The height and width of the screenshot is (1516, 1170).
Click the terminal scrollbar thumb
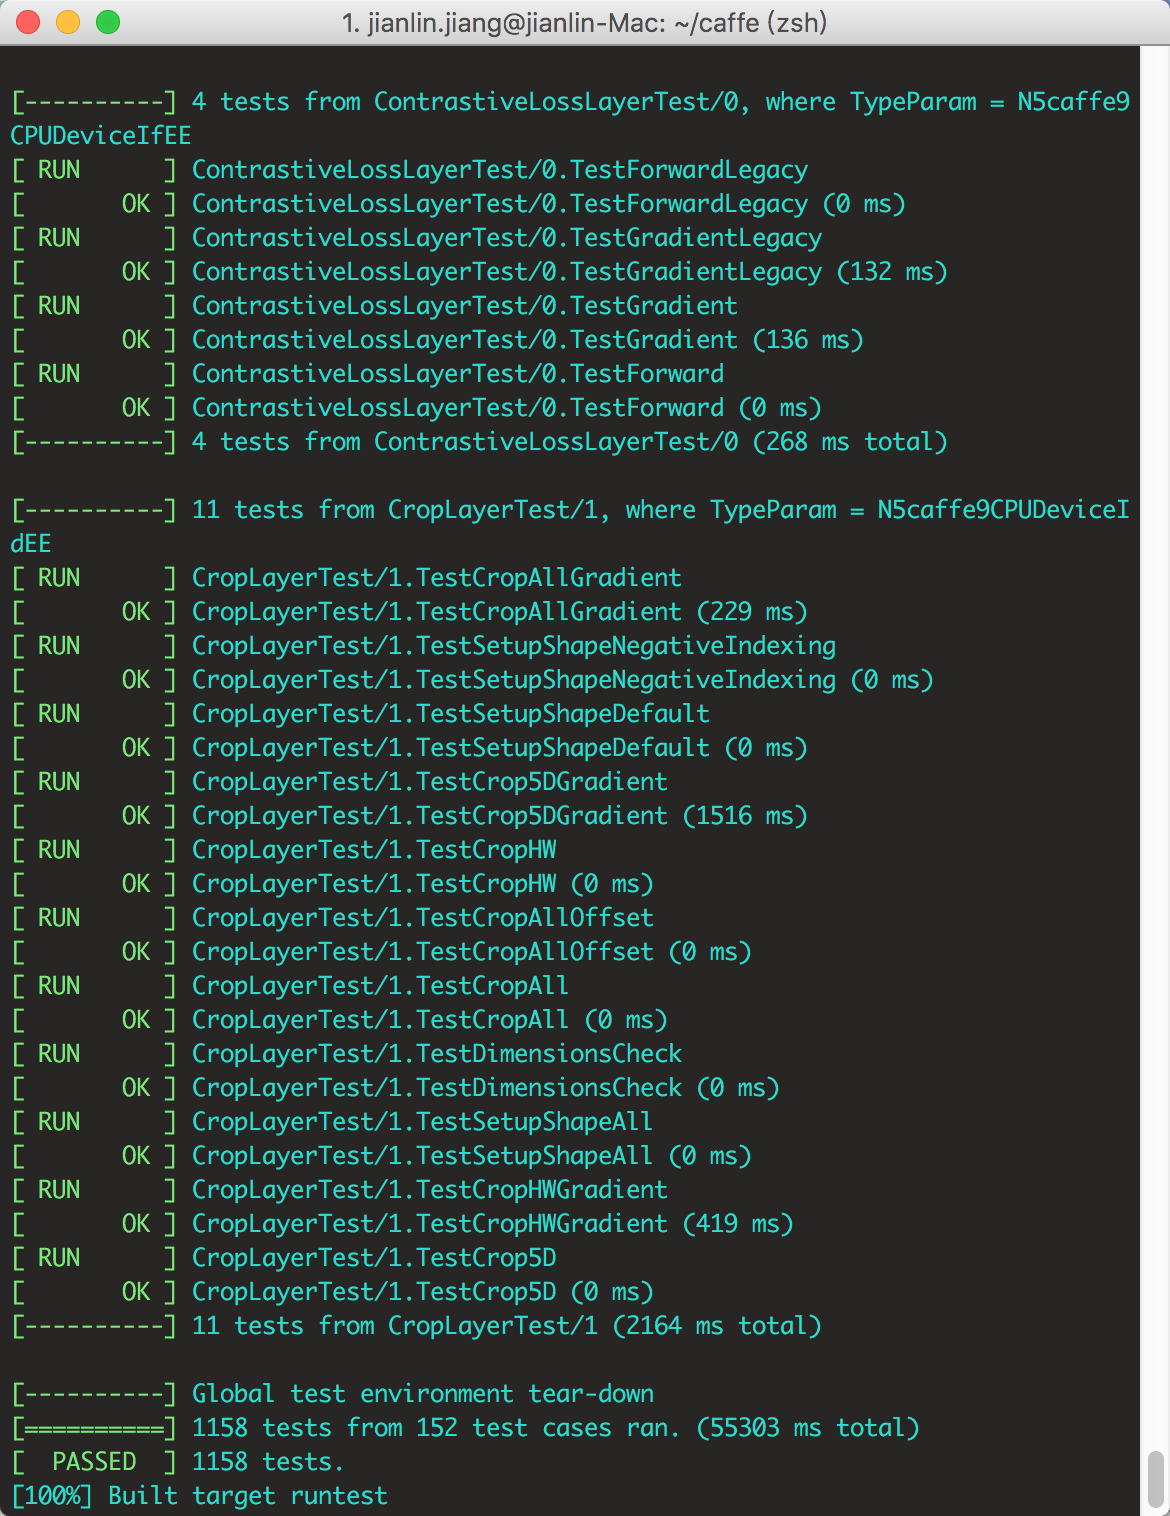pos(1155,1479)
